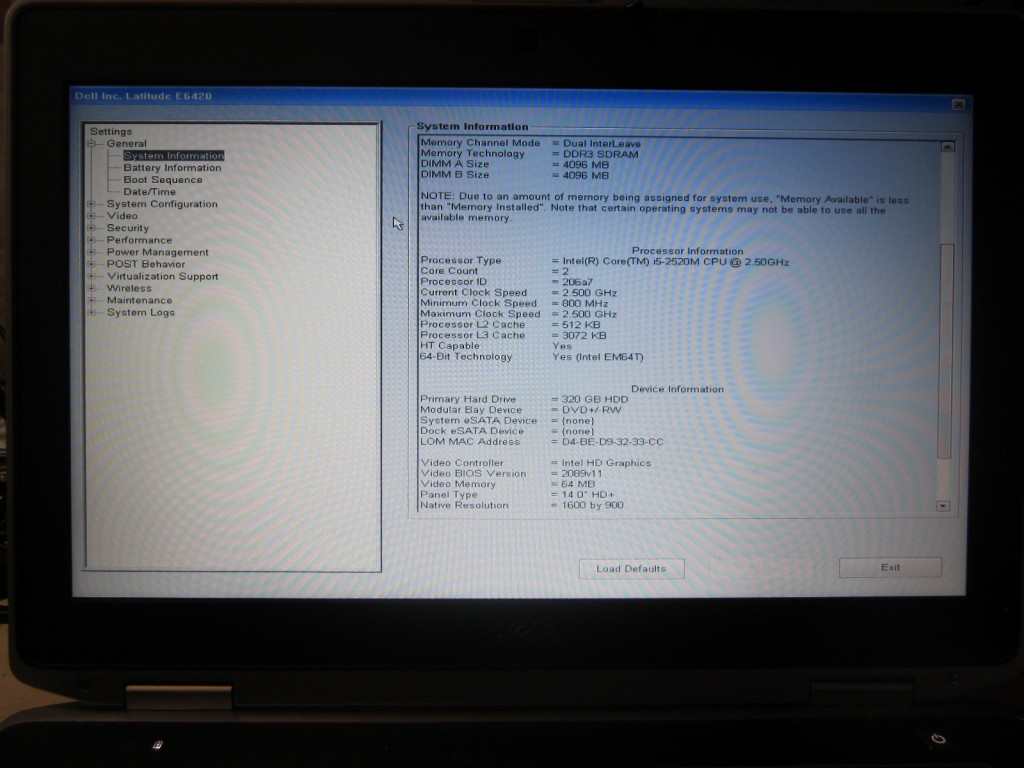
Task: Click the Processor L3 Cache 3072 KB value
Action: click(584, 336)
